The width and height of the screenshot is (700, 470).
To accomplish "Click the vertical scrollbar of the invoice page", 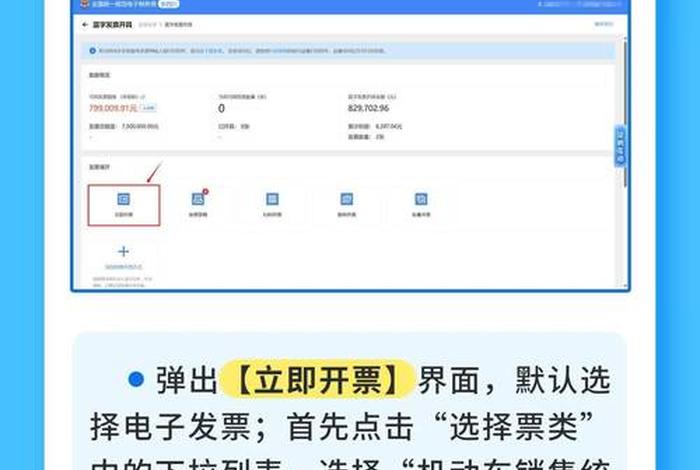I will coord(625,112).
